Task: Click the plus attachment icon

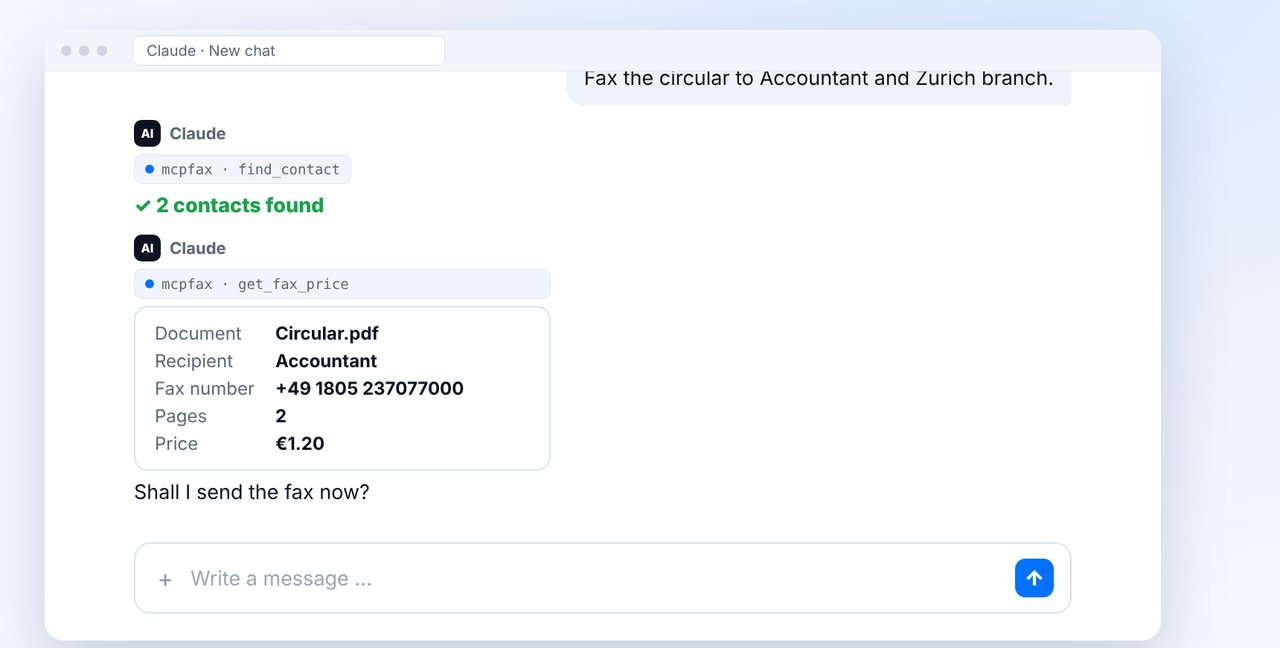Action: tap(165, 579)
